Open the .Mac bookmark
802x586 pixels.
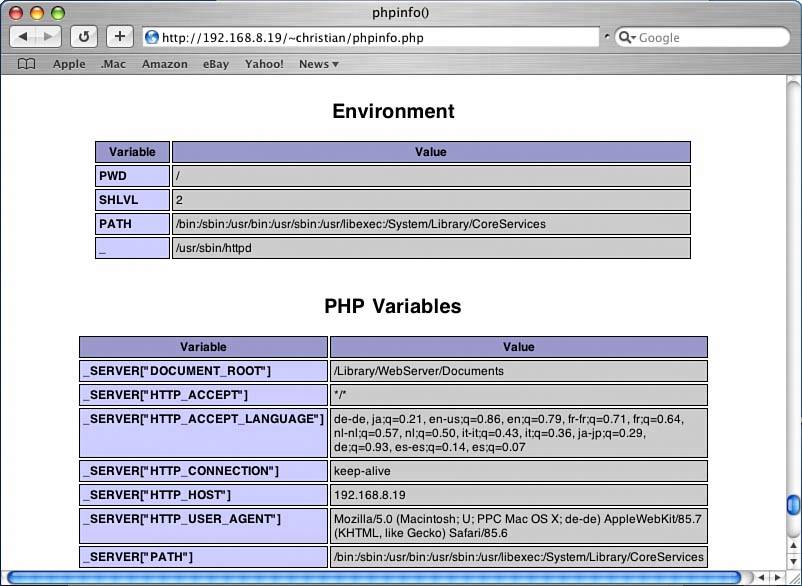(113, 64)
